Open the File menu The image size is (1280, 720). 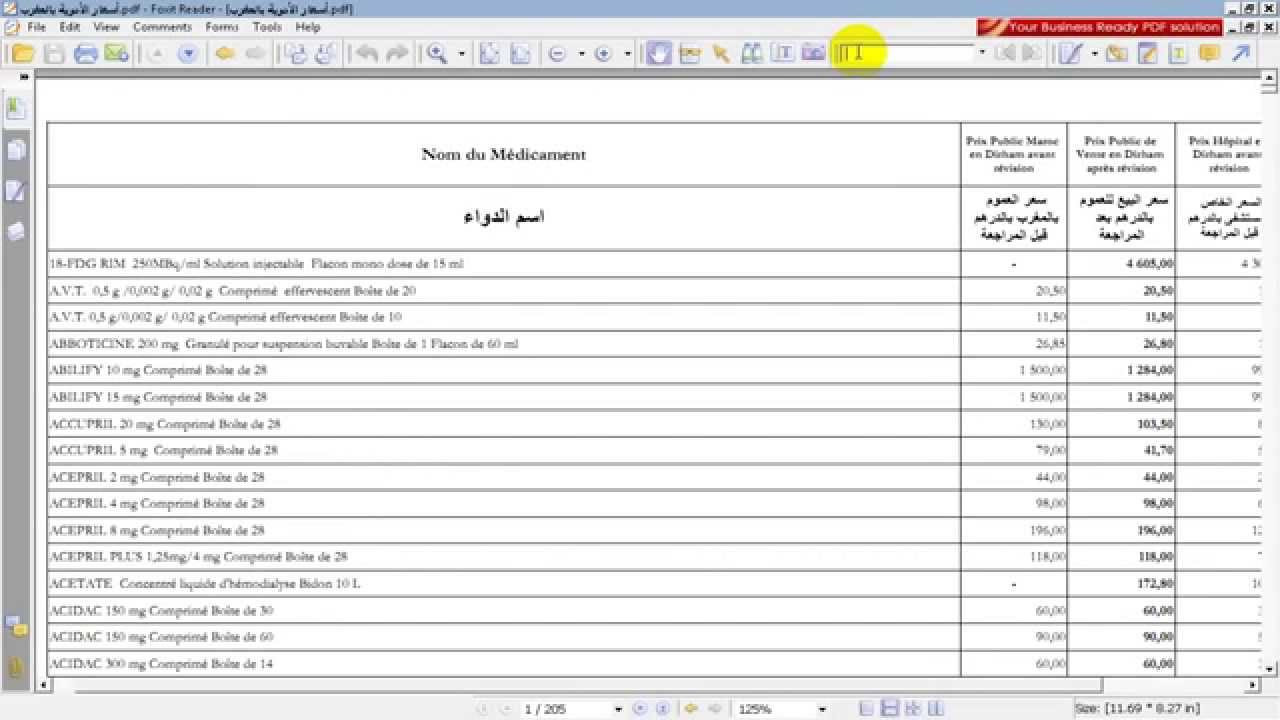click(36, 27)
